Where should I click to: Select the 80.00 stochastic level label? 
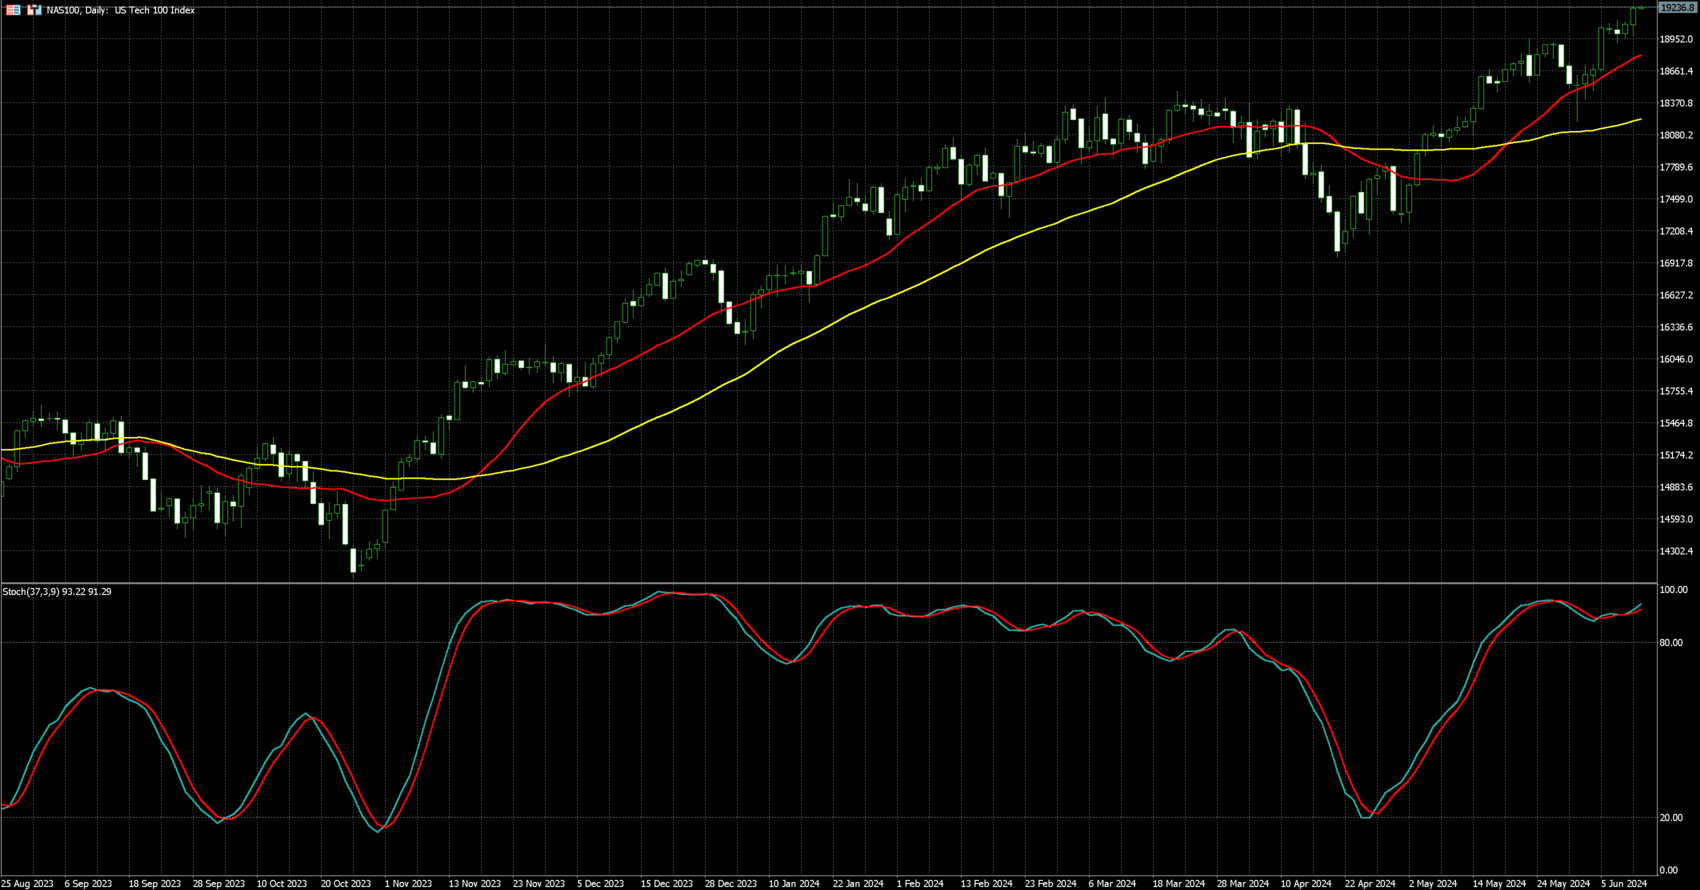coord(1670,643)
